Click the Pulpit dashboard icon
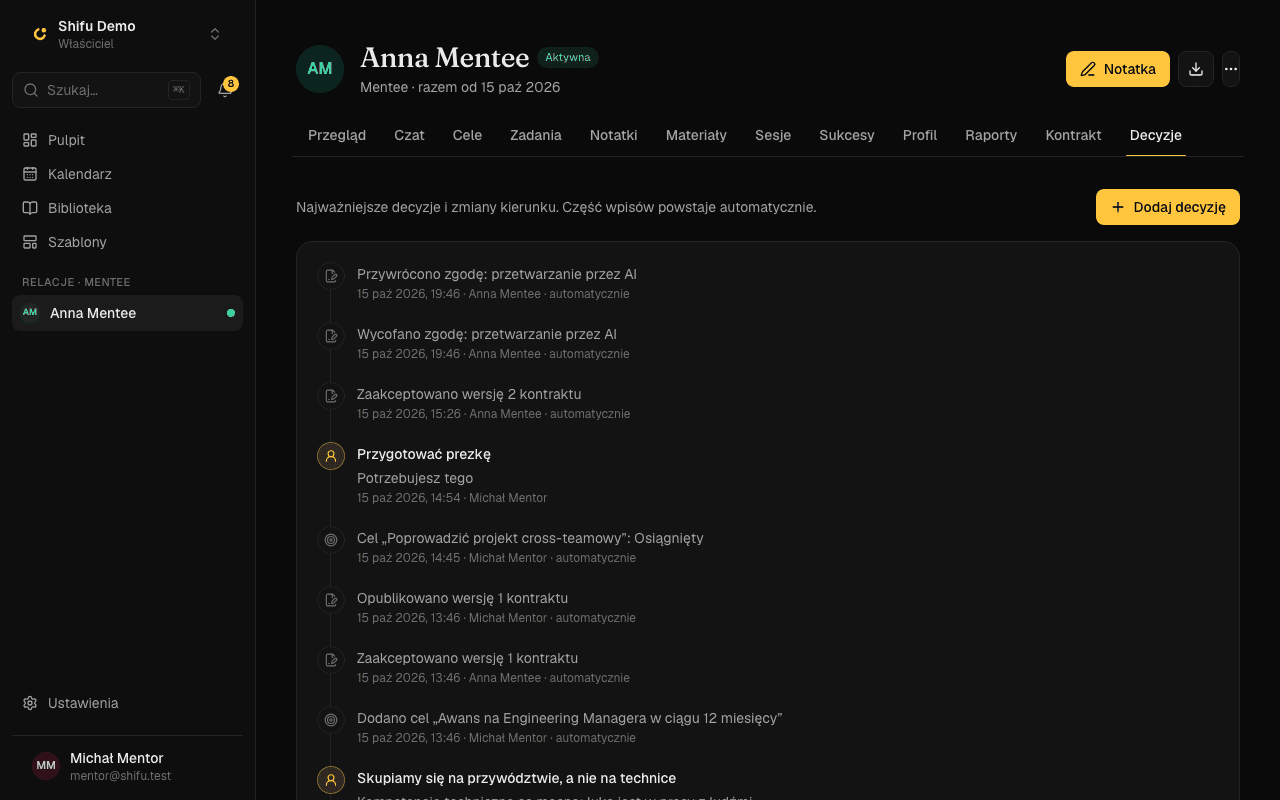This screenshot has width=1280, height=800. pyautogui.click(x=30, y=140)
